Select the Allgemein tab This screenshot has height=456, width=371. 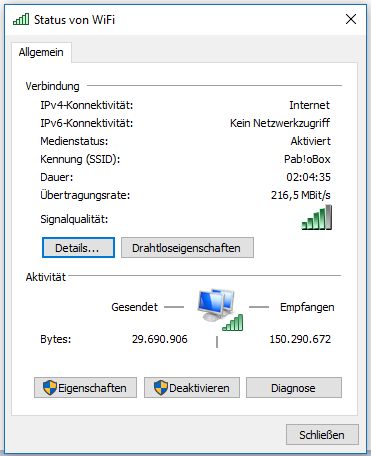point(41,52)
